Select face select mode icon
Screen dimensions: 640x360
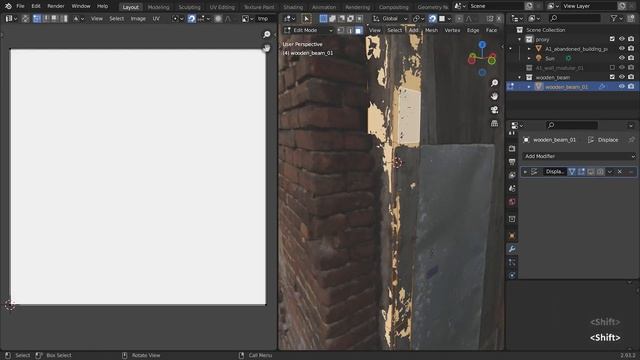pos(359,30)
